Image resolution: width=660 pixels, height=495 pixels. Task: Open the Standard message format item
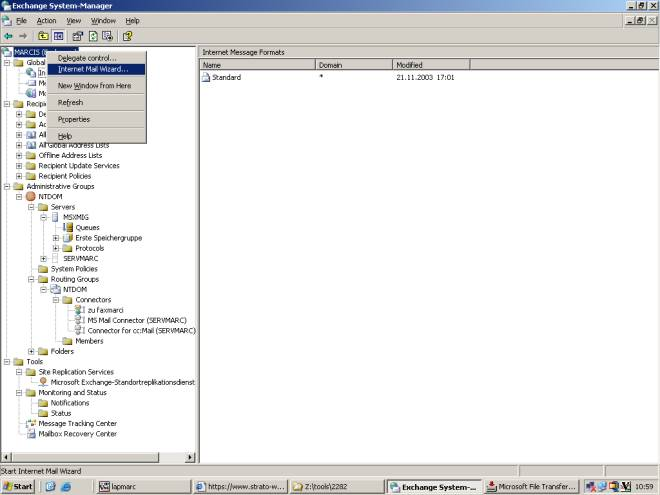click(226, 77)
